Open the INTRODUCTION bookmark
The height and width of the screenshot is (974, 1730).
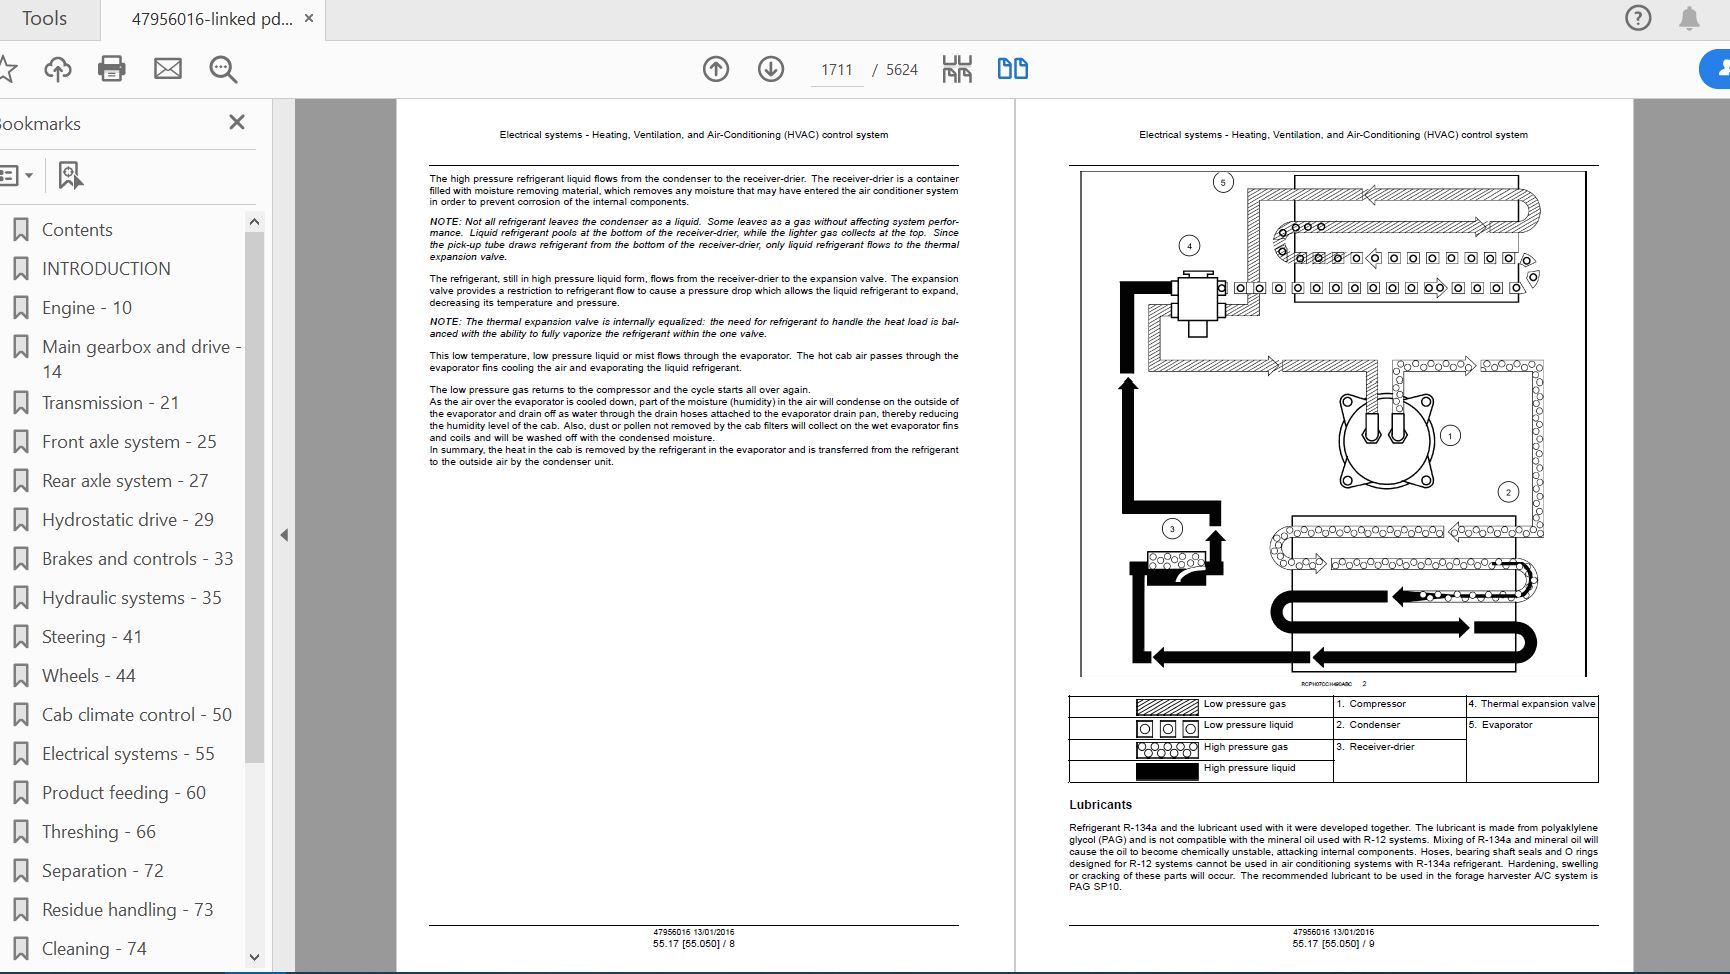[106, 269]
